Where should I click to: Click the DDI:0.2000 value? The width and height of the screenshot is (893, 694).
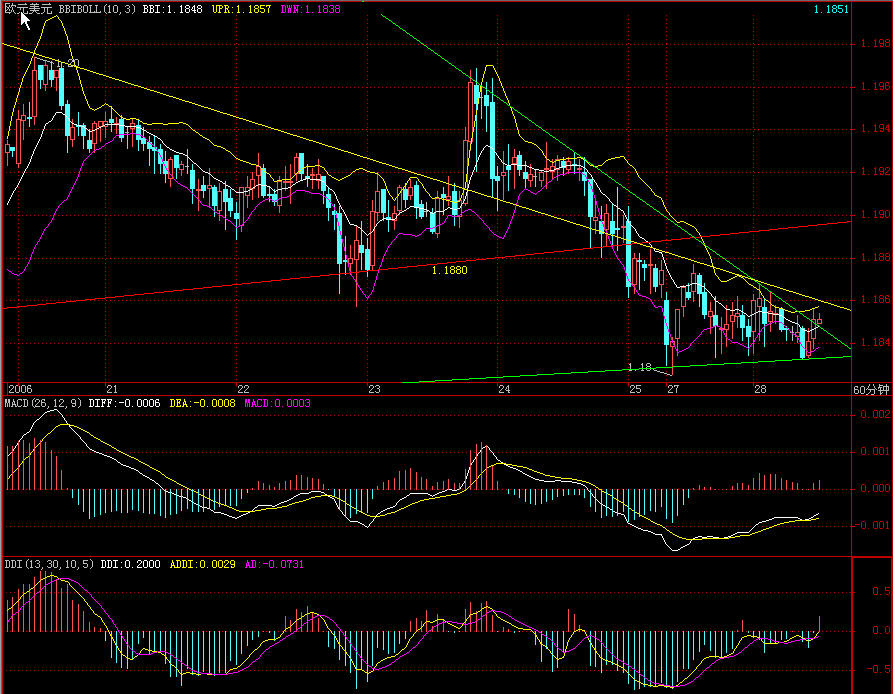point(130,565)
